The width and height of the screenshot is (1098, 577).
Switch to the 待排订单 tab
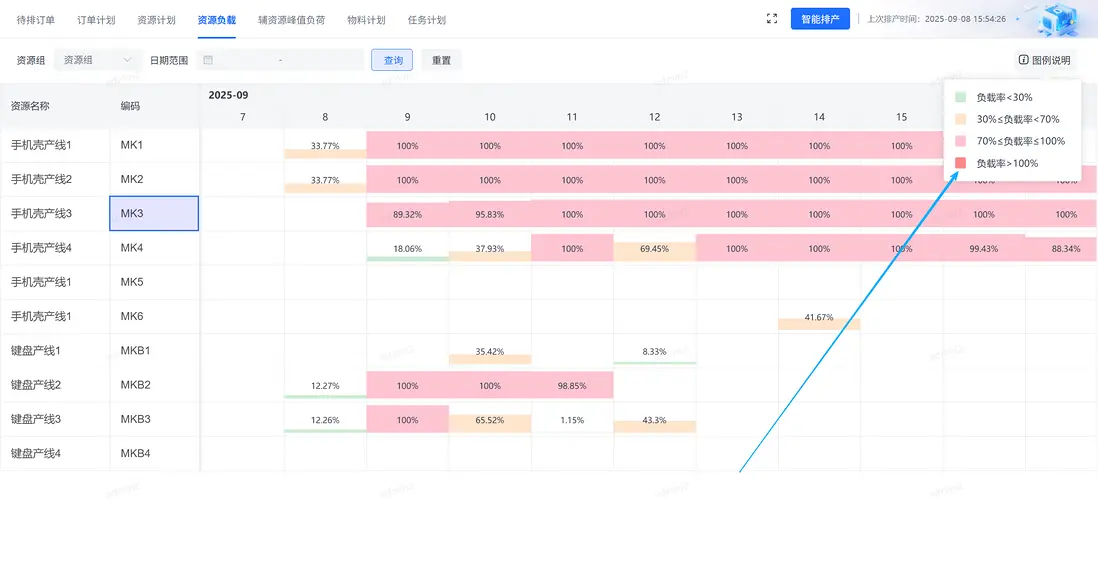pyautogui.click(x=36, y=20)
